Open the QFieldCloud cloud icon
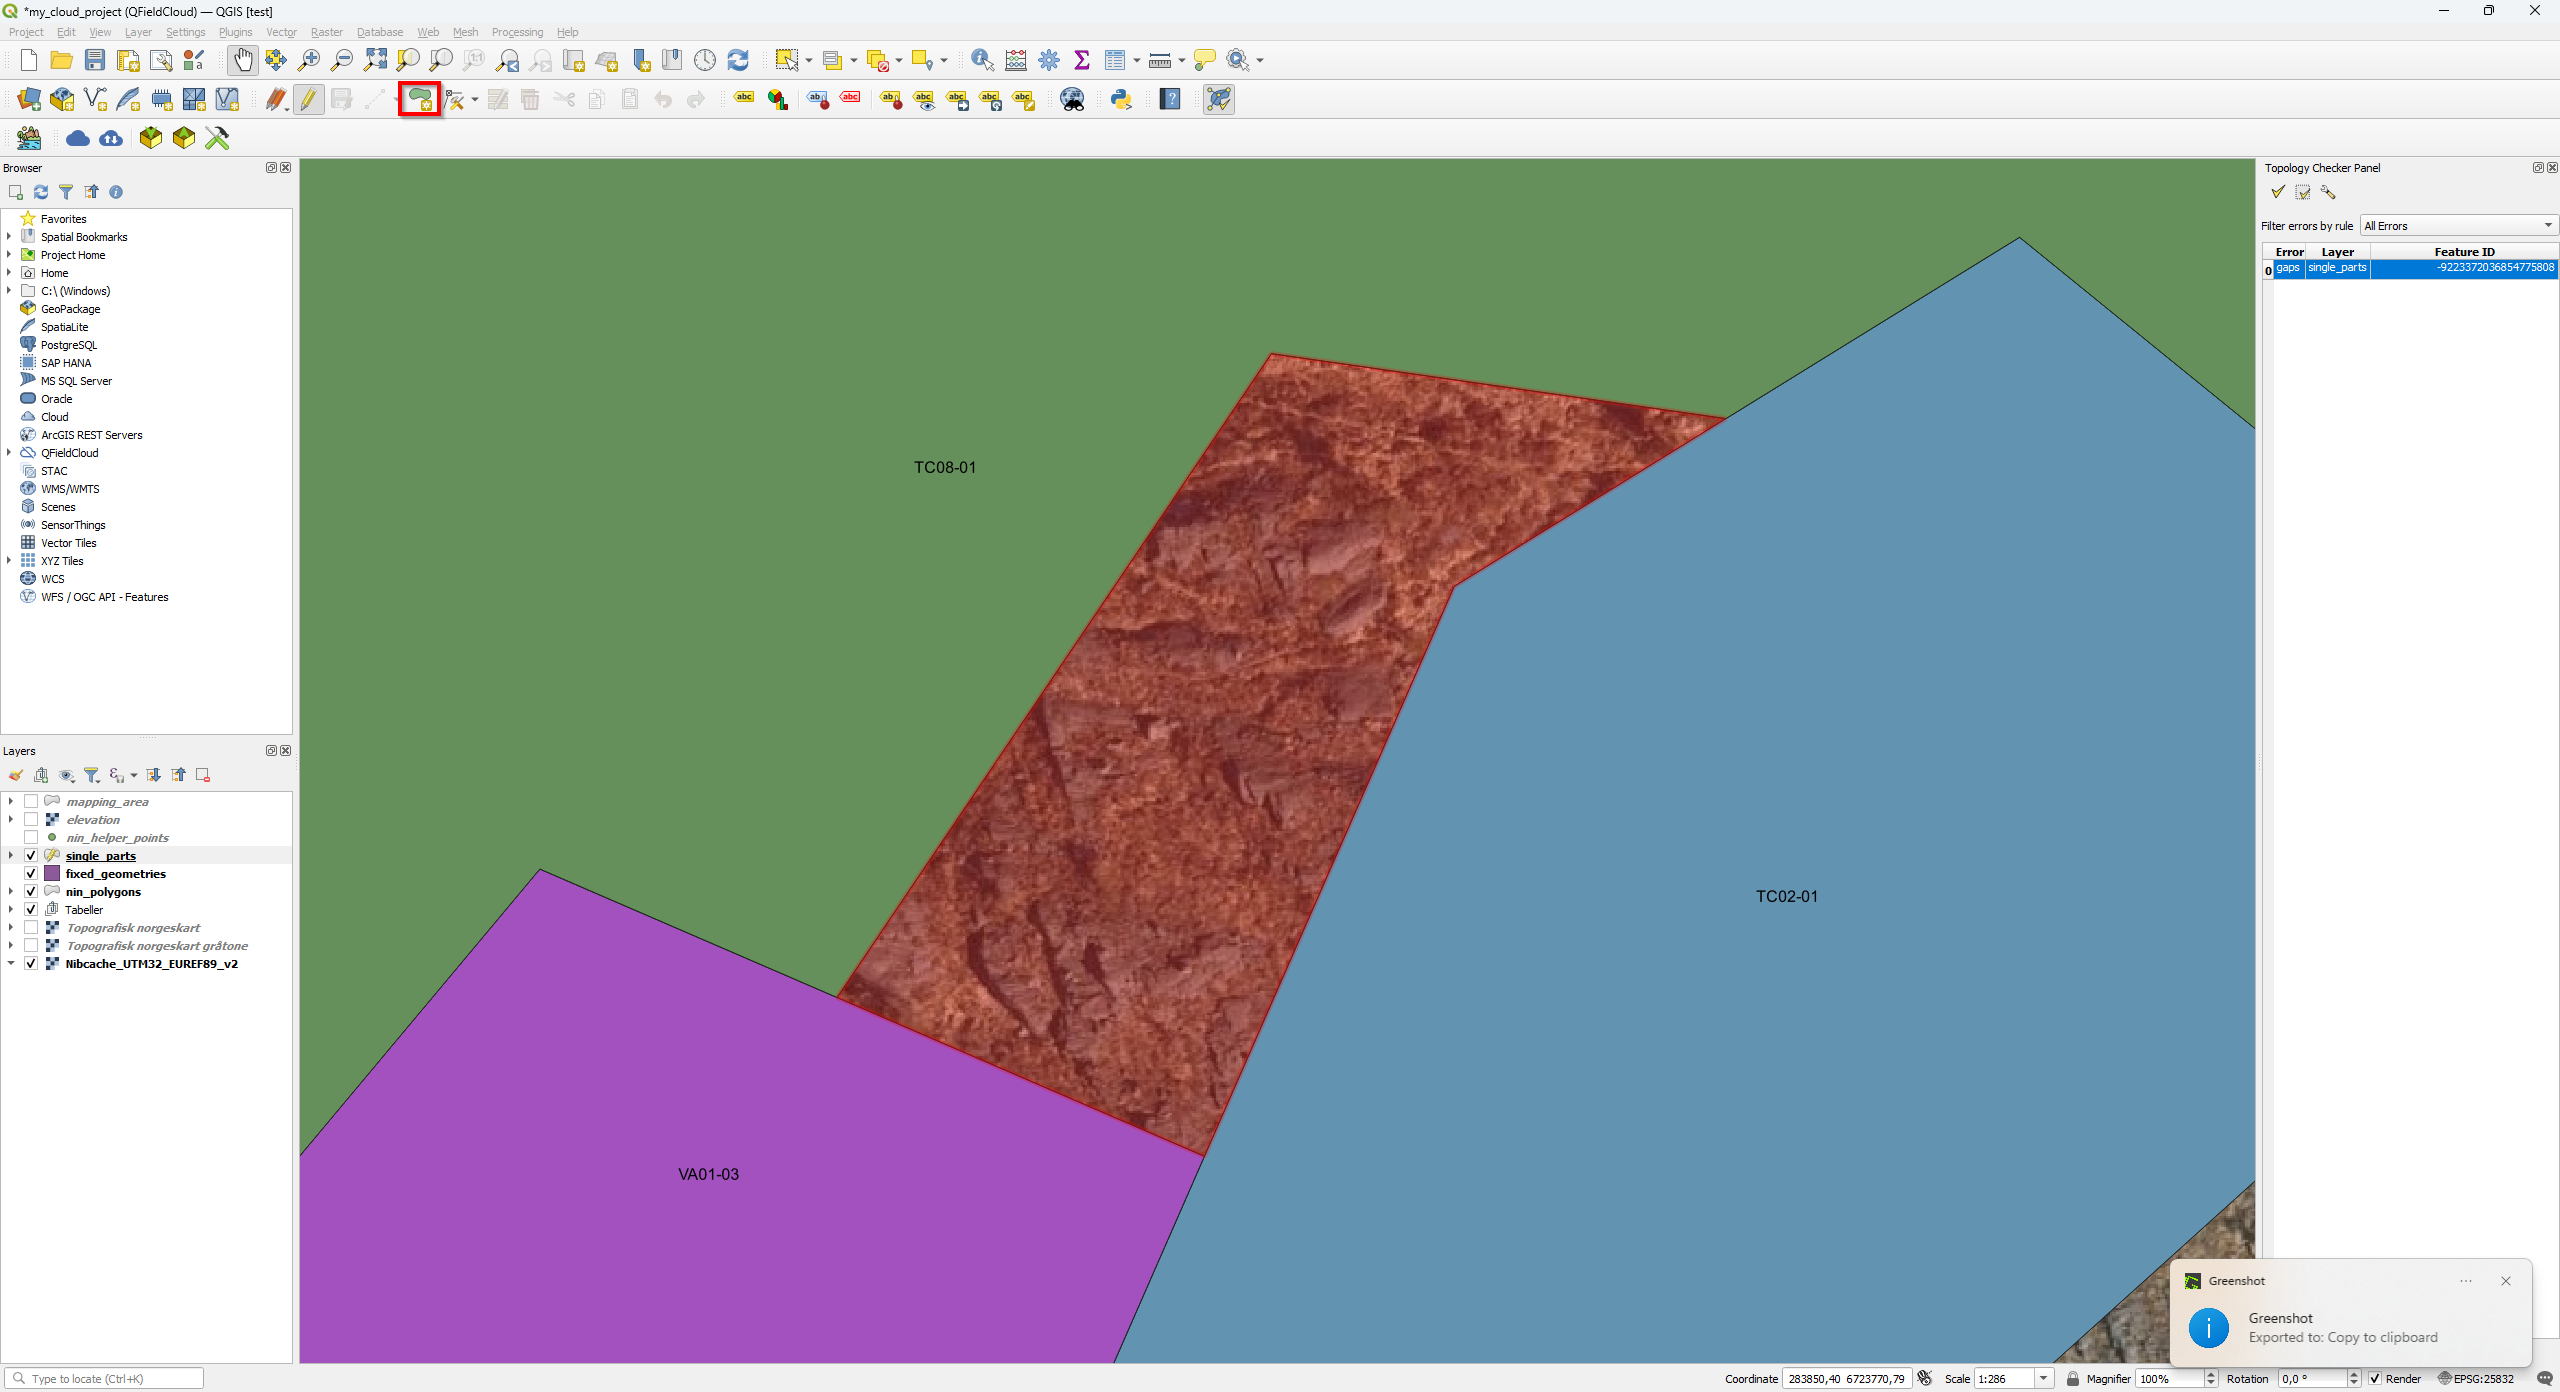 78,138
